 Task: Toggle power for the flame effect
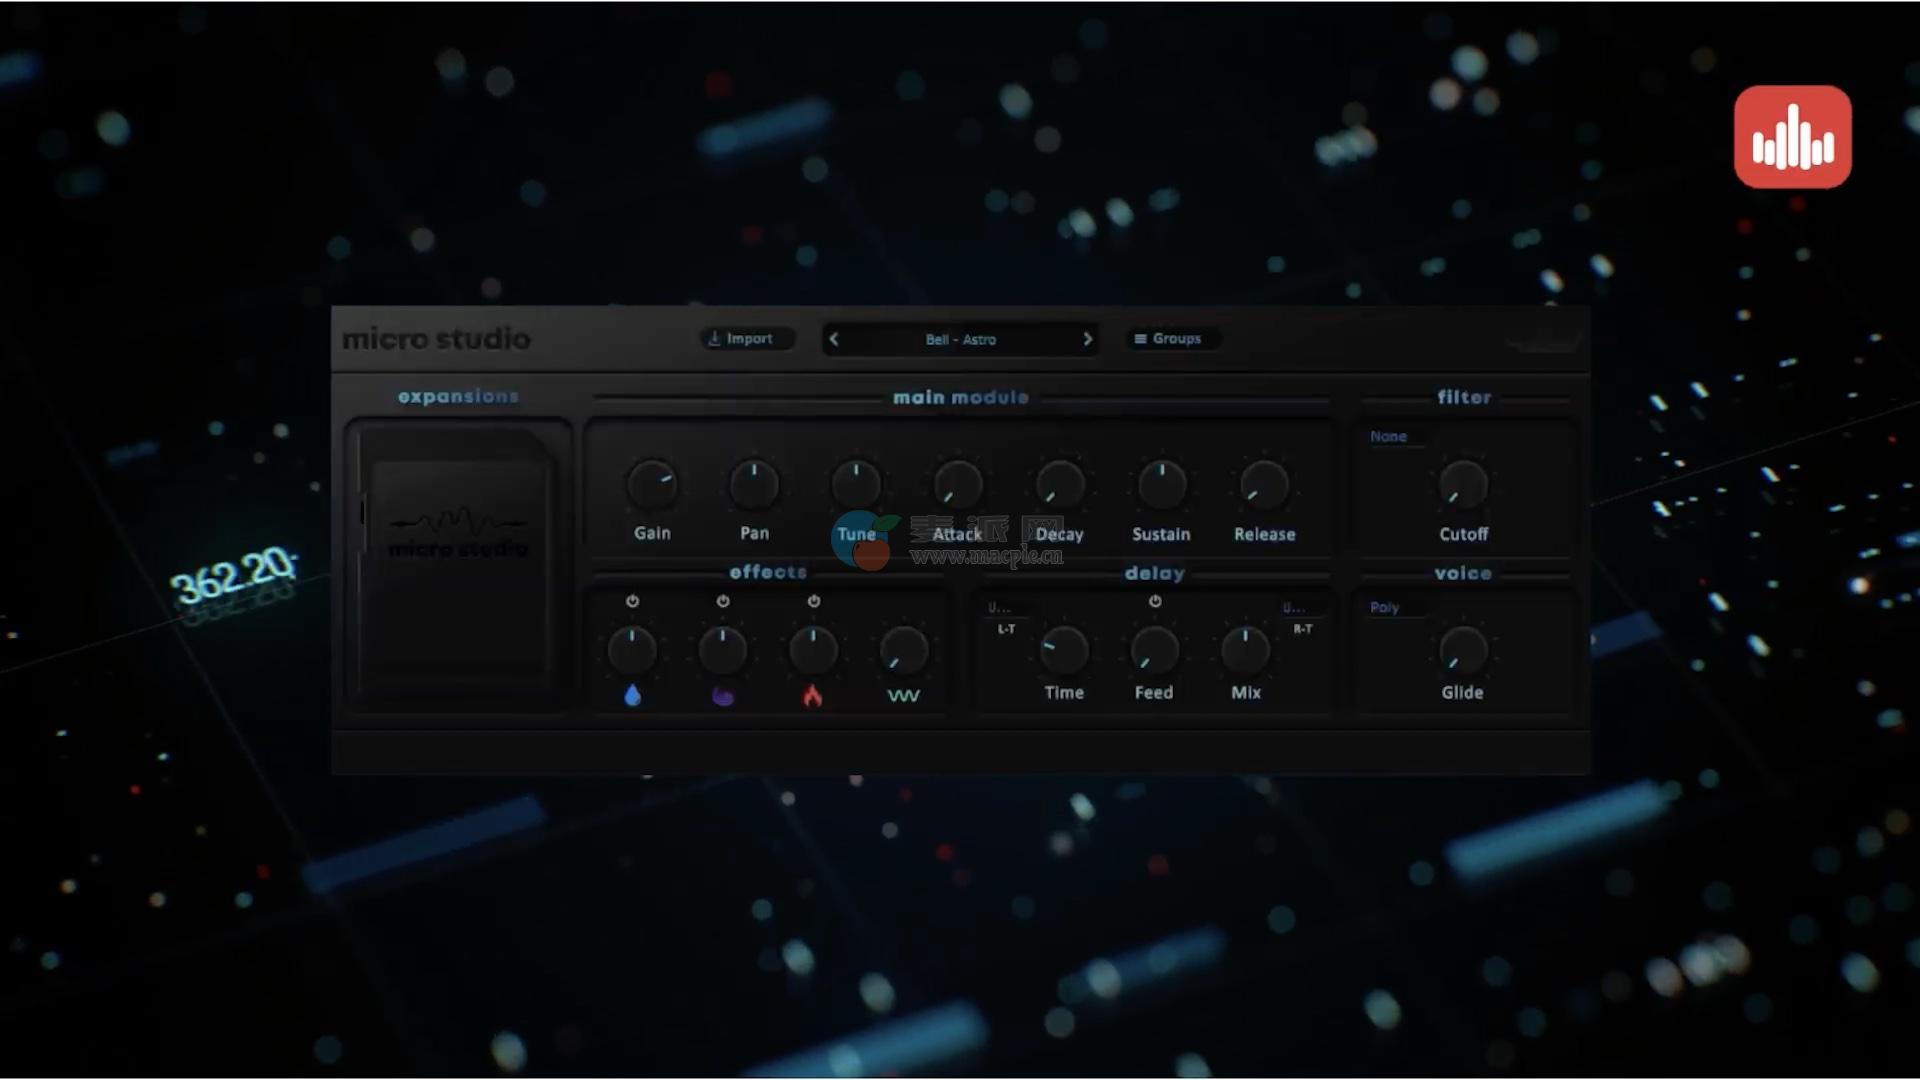[x=814, y=601]
